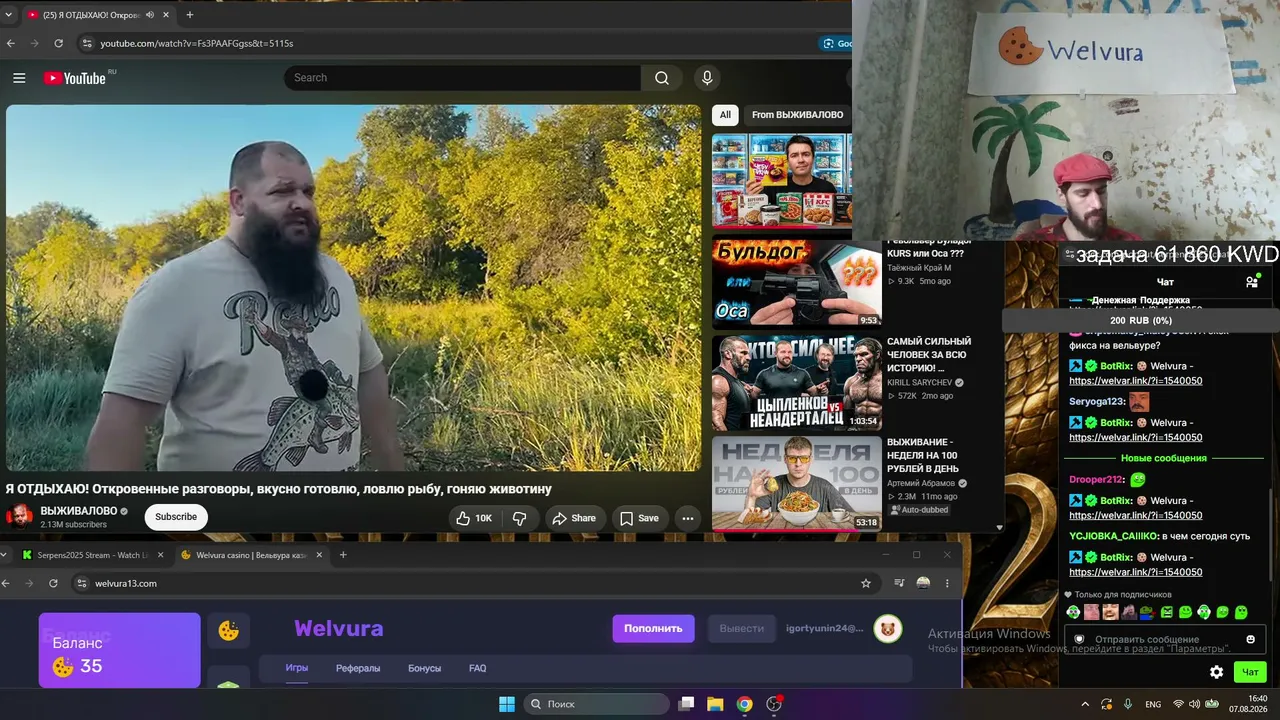The height and width of the screenshot is (720, 1280).
Task: Open the emoji picker in the chat input
Action: tap(1250, 639)
